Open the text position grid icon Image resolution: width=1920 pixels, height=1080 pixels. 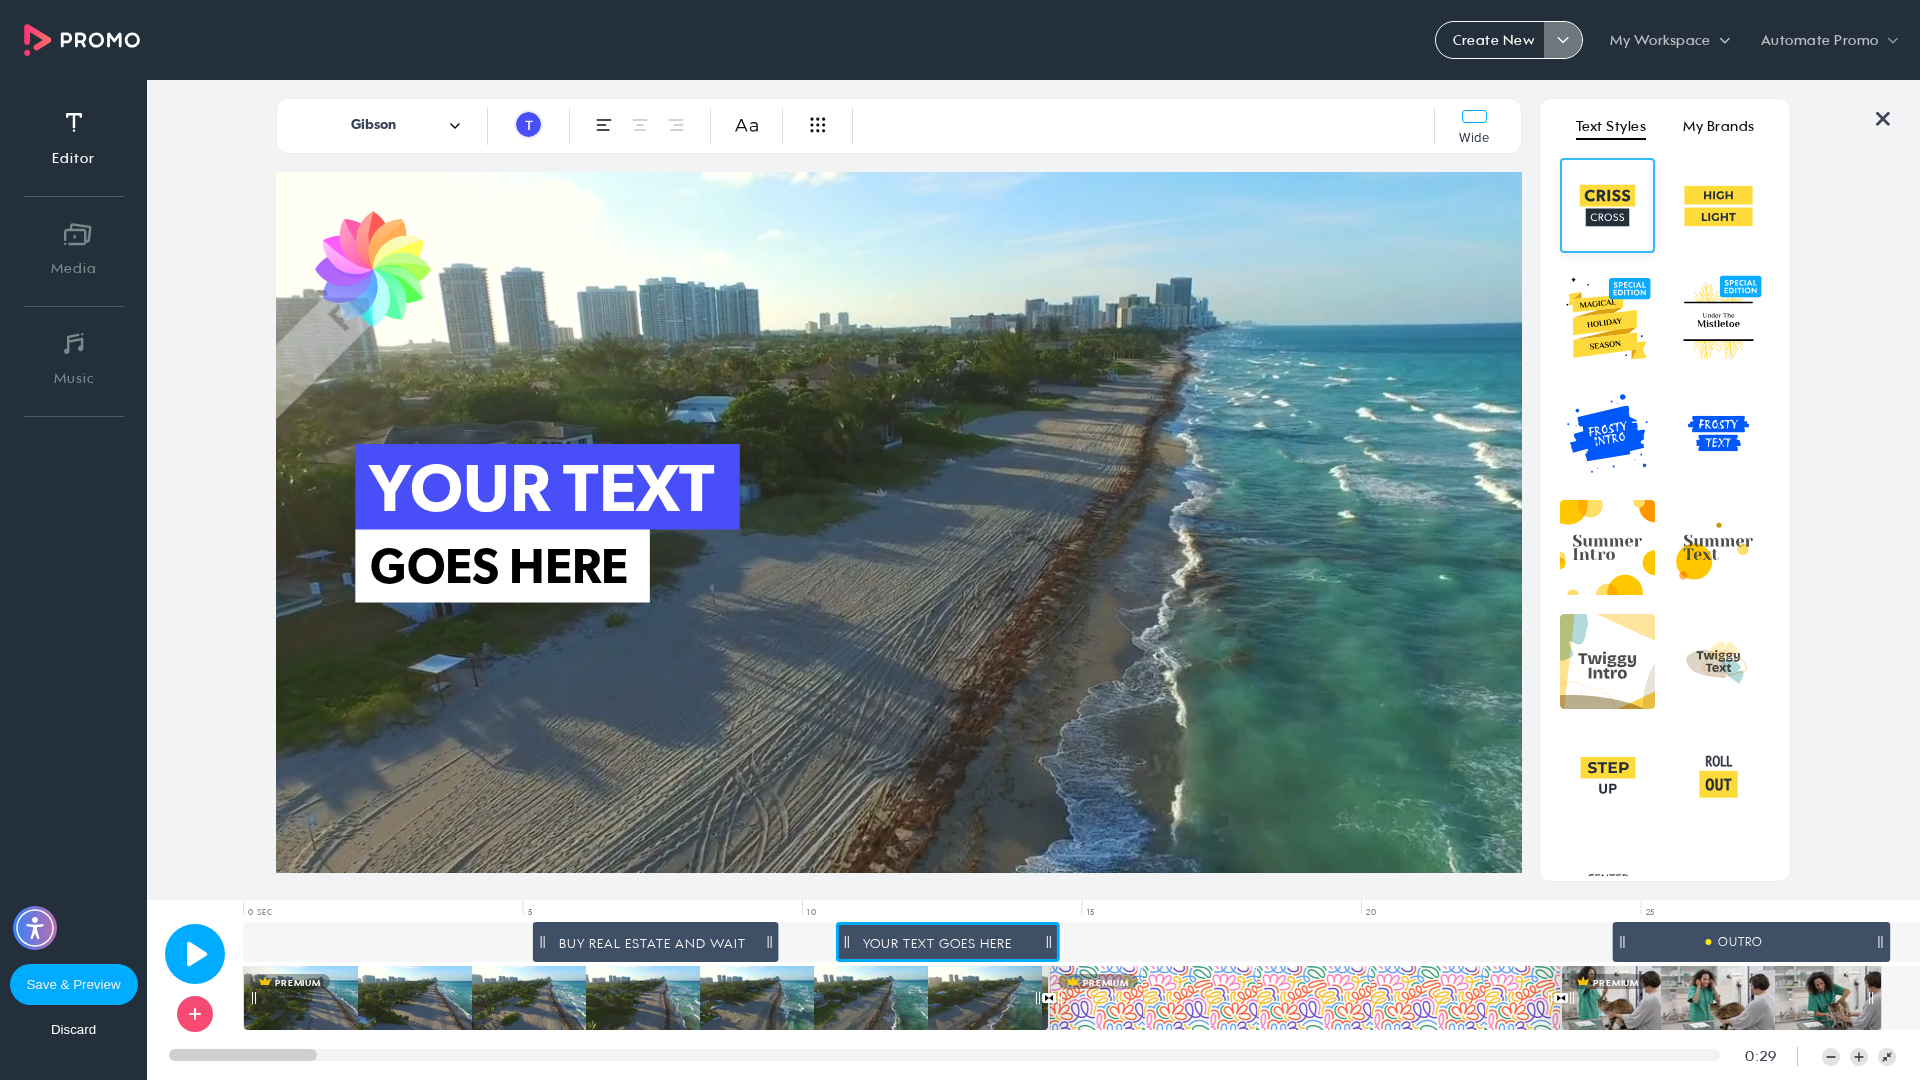pos(818,125)
